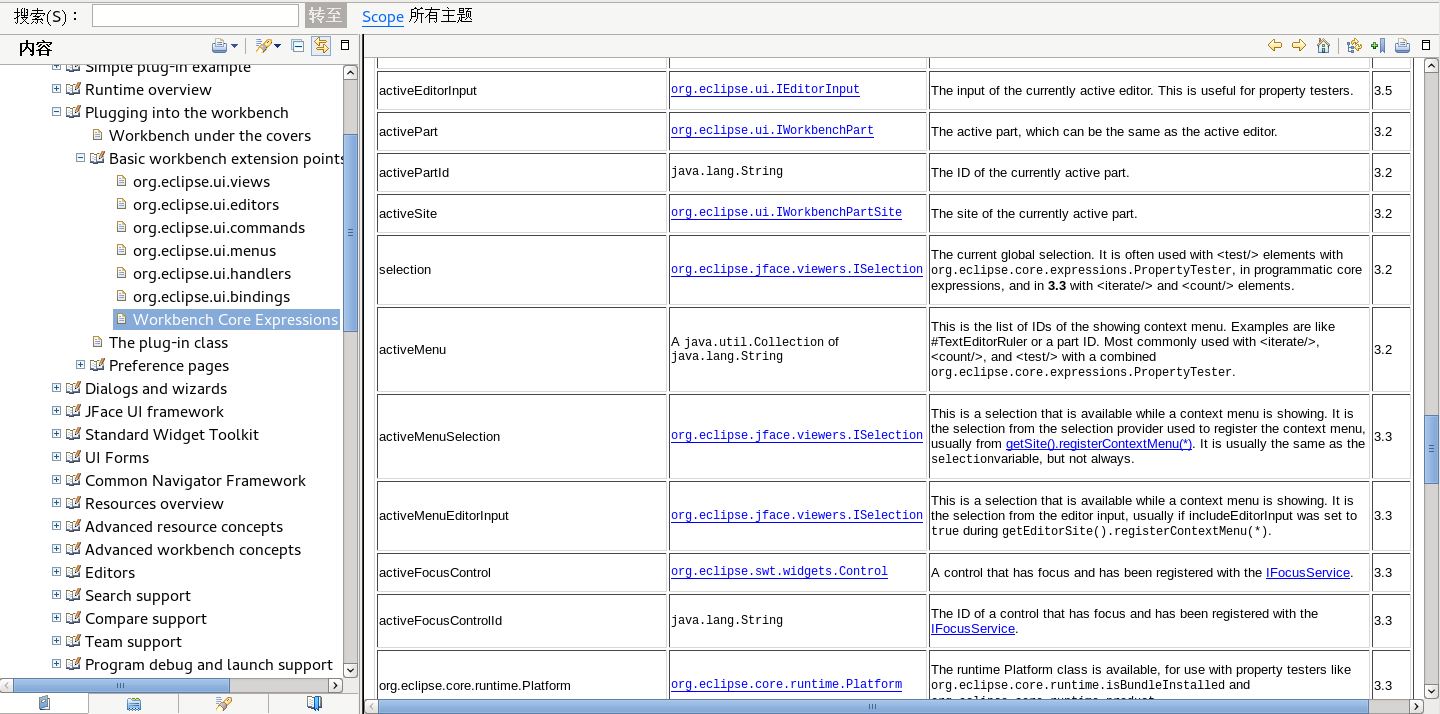Image resolution: width=1440 pixels, height=714 pixels.
Task: Expand Editors tree node
Action: click(x=57, y=572)
